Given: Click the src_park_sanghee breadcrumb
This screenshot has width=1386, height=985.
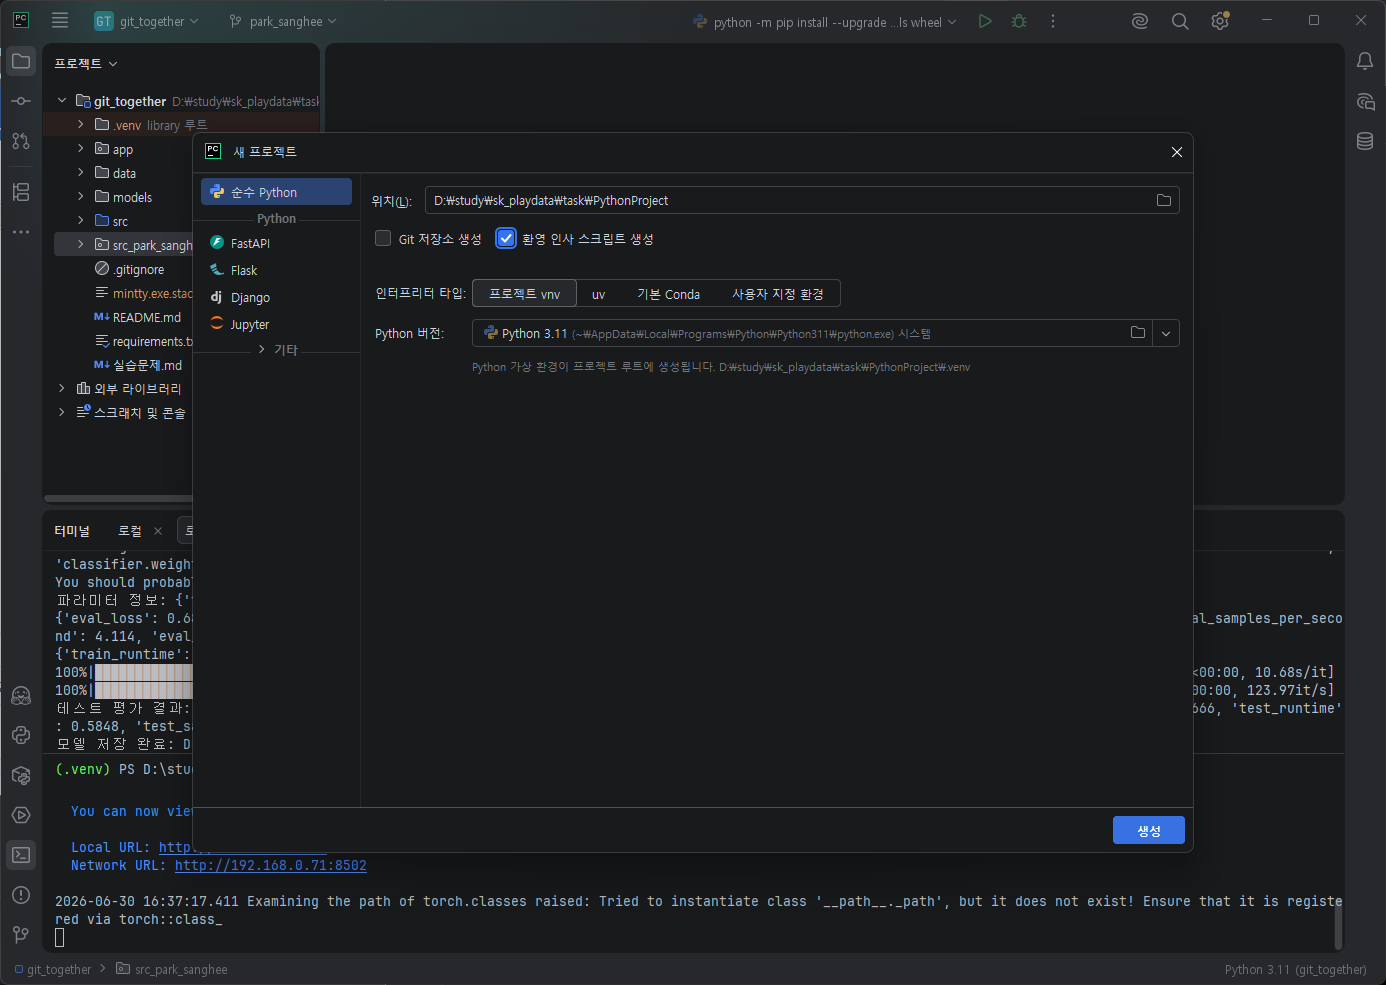Looking at the screenshot, I should point(172,969).
